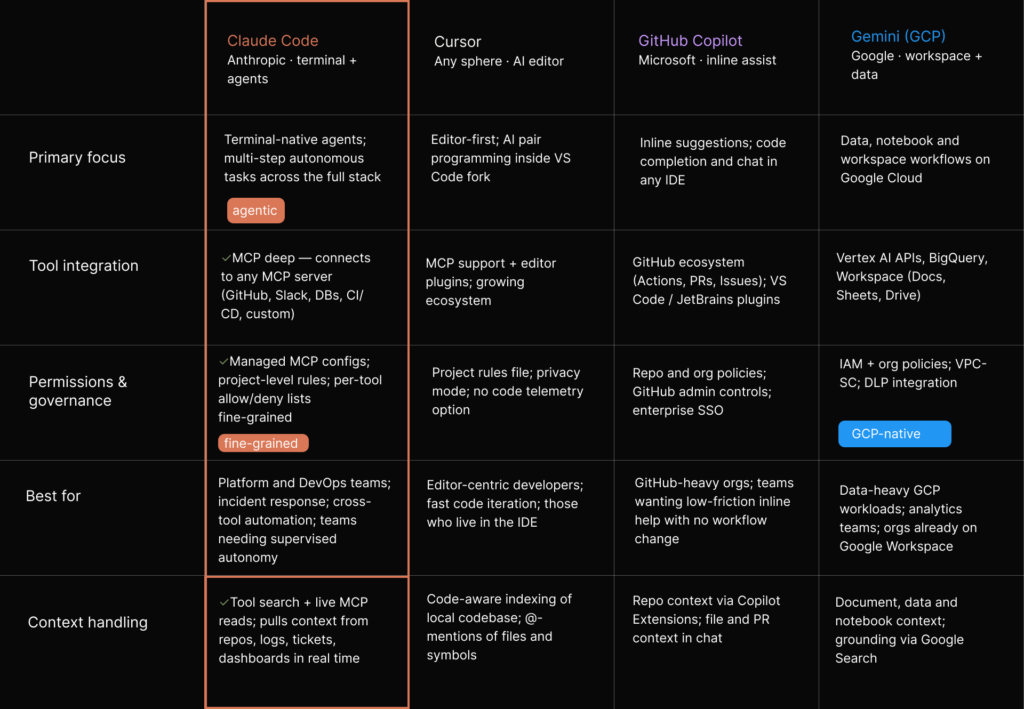Click the cell "Repo context via Copilot Extensions"

point(706,620)
